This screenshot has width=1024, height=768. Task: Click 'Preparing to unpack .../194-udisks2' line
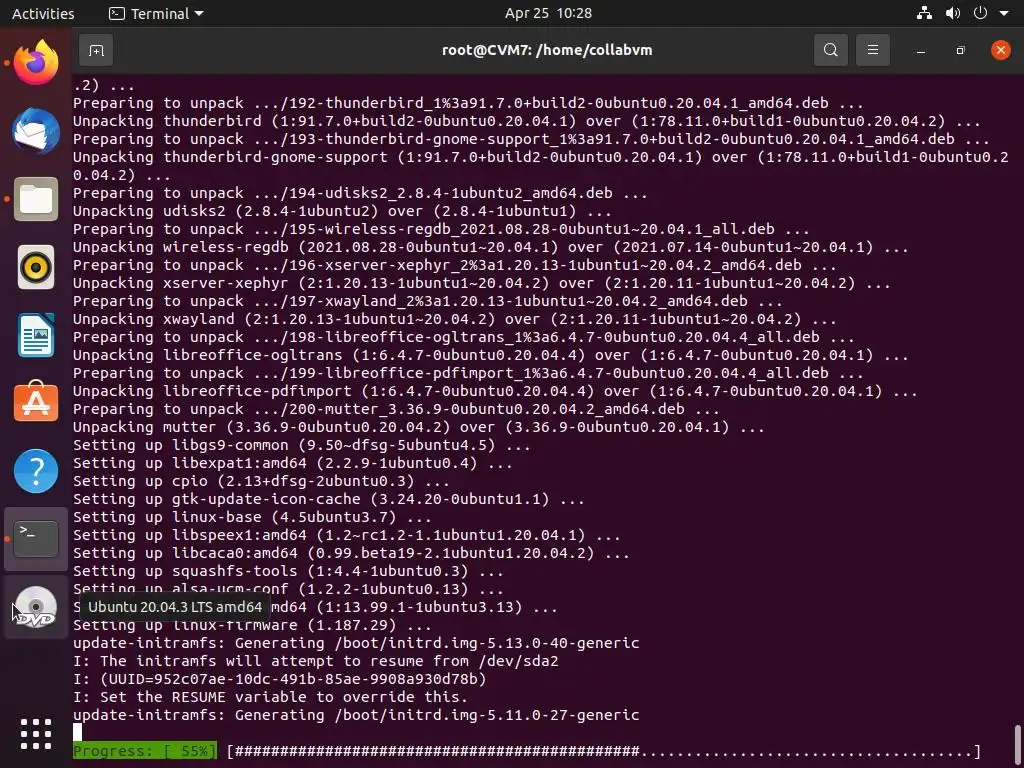pos(360,193)
